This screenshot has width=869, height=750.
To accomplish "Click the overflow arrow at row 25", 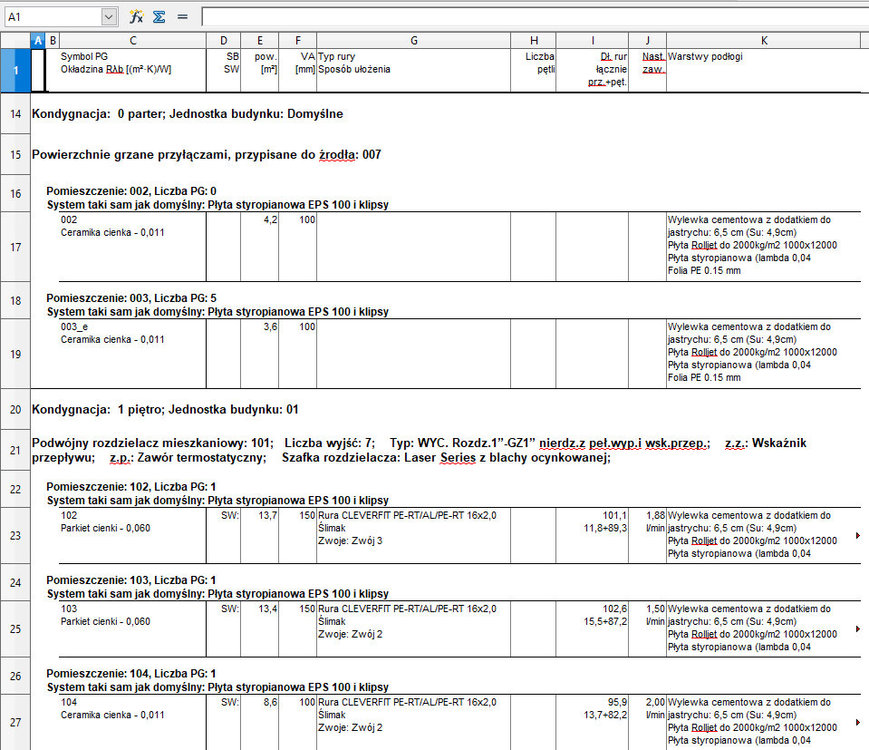I will 858,629.
